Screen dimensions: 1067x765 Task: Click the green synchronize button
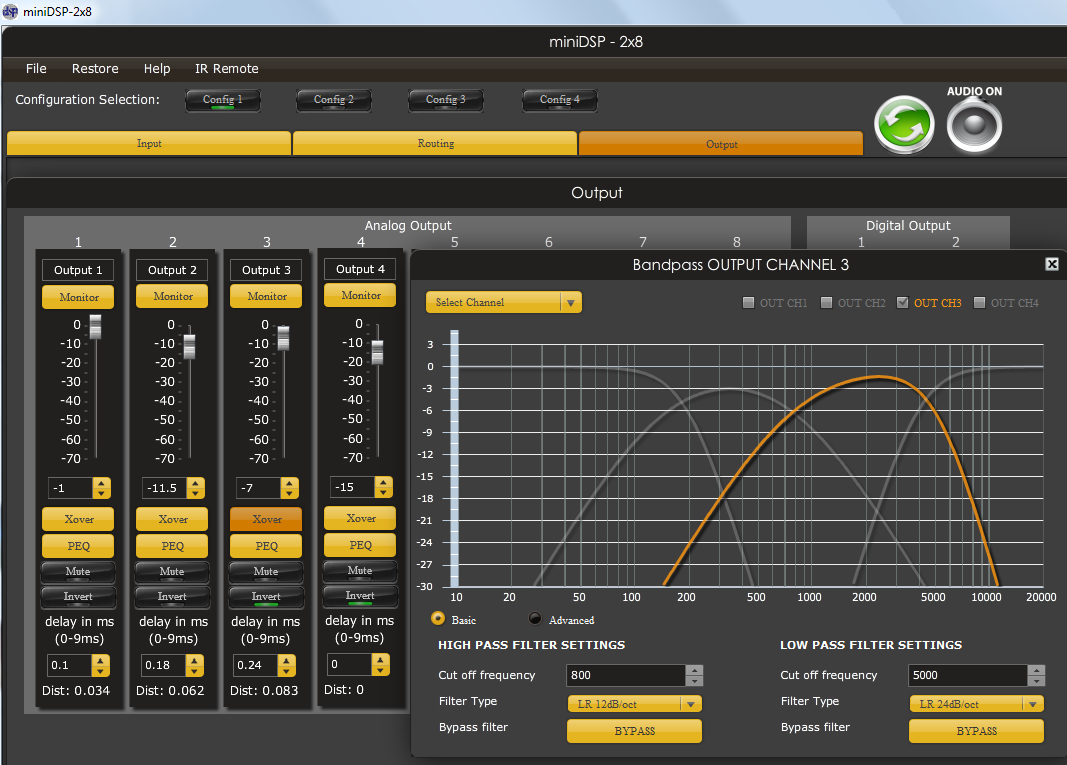pyautogui.click(x=904, y=125)
